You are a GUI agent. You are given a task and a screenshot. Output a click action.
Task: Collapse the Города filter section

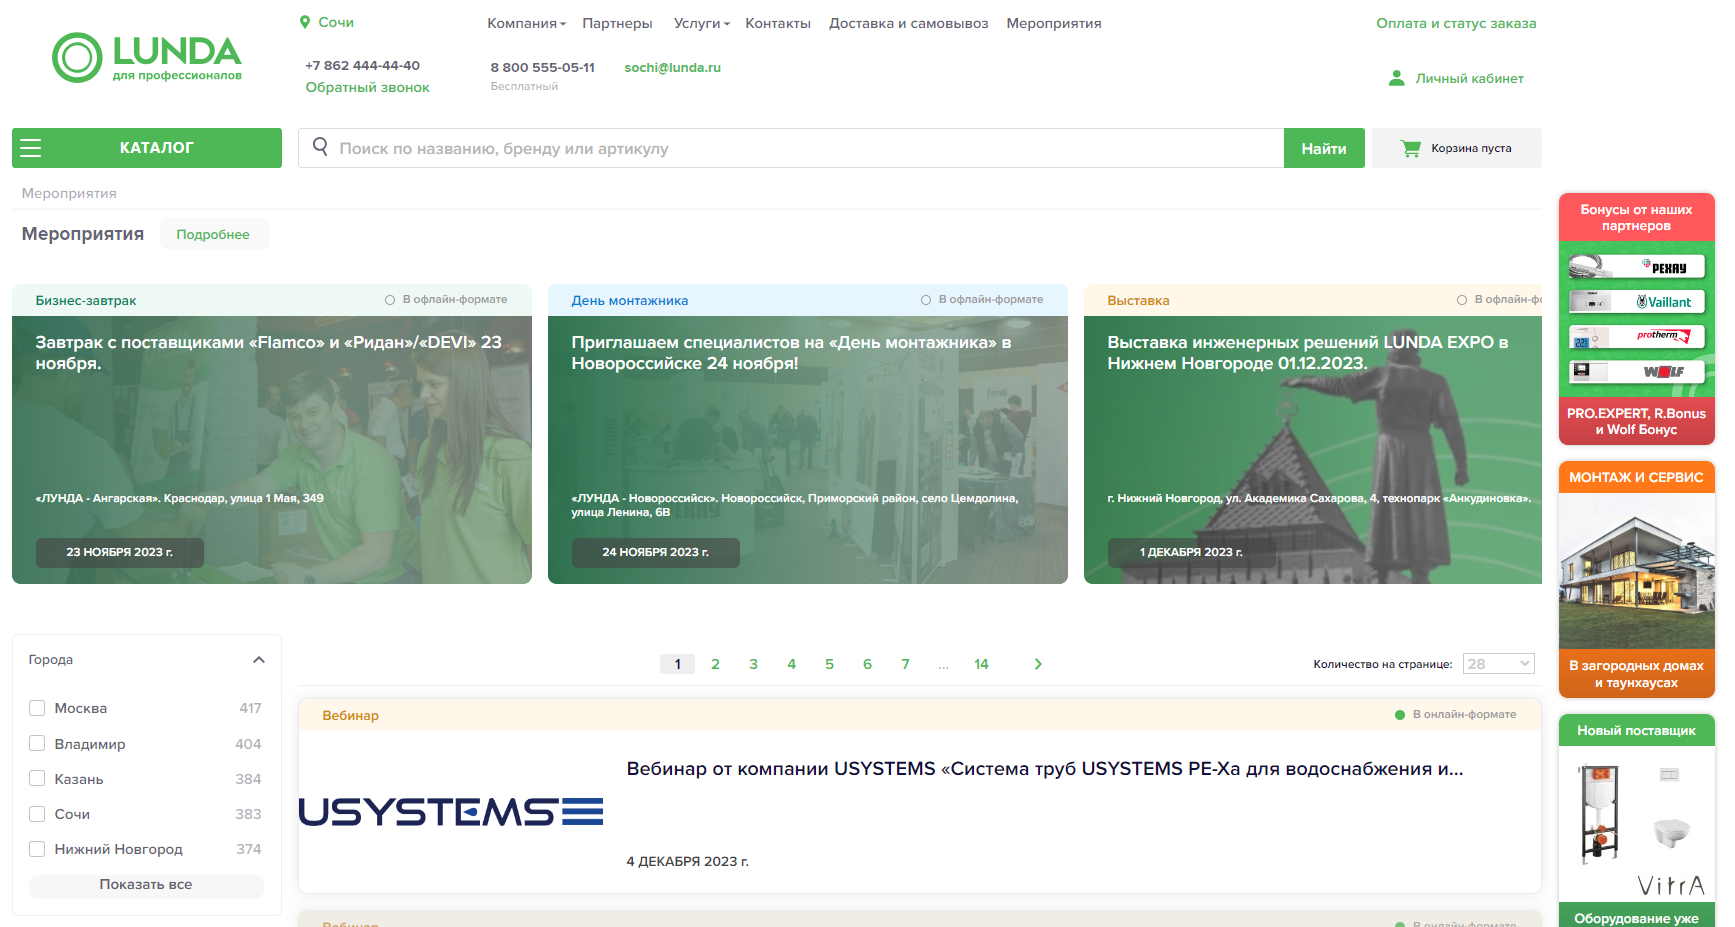click(x=259, y=660)
